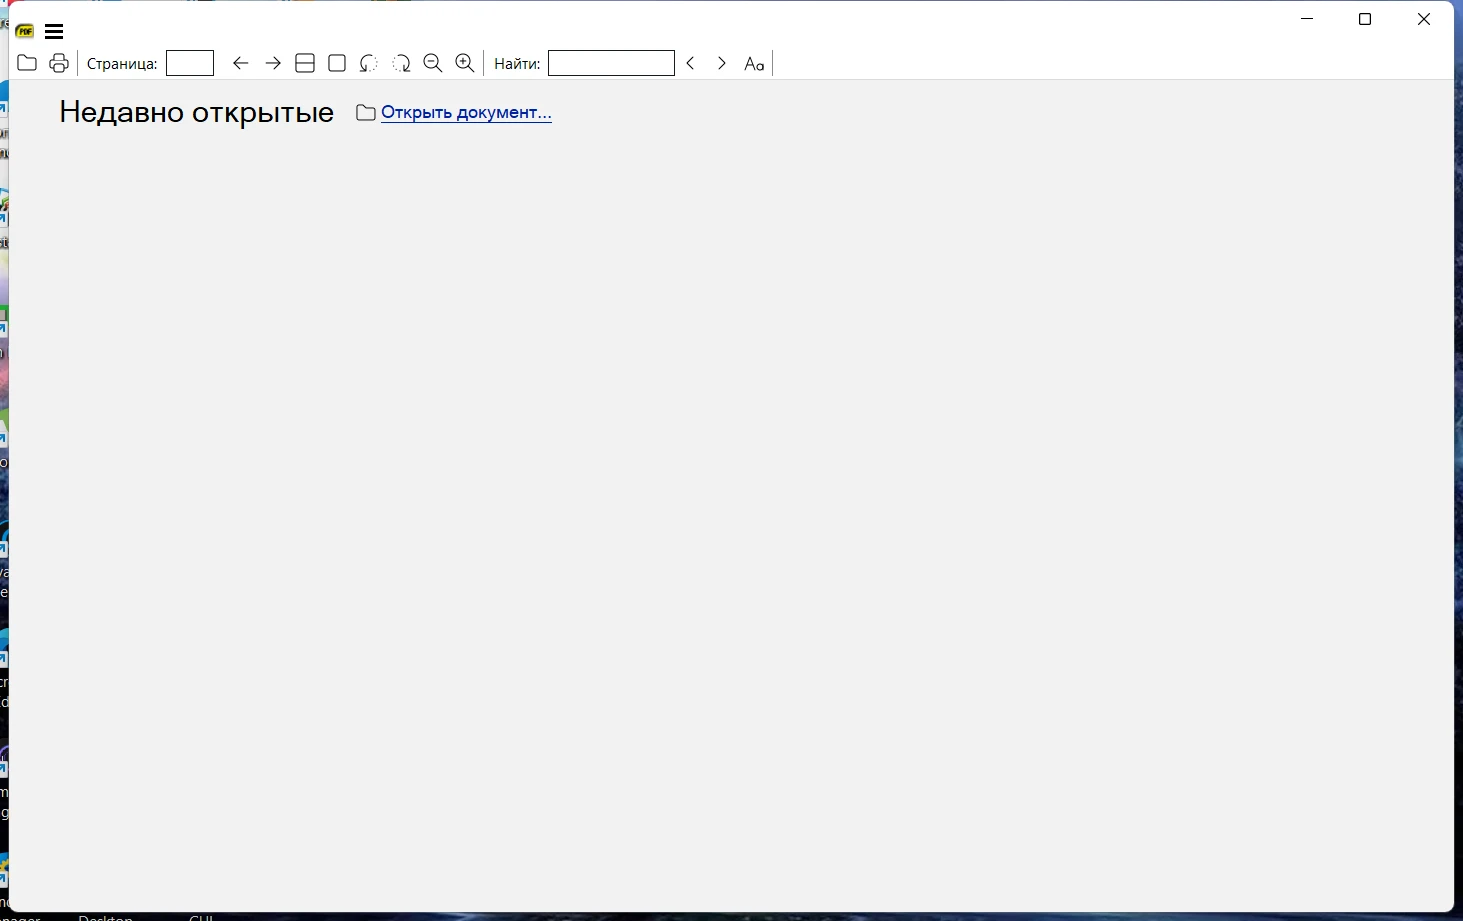Click the folder icon beside Открыть документ
This screenshot has height=921, width=1463.
tap(366, 113)
